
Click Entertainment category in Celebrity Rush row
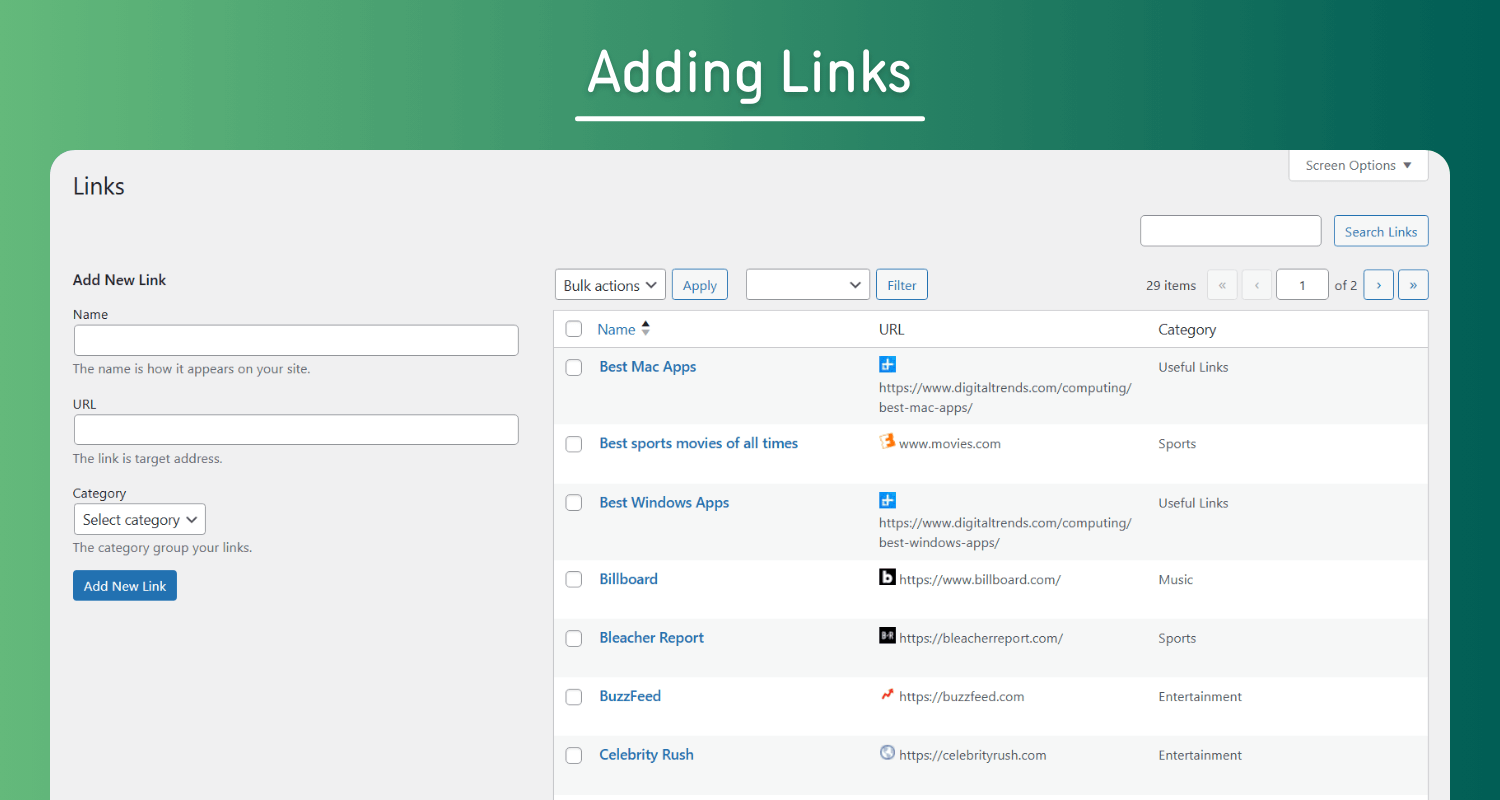(1200, 755)
